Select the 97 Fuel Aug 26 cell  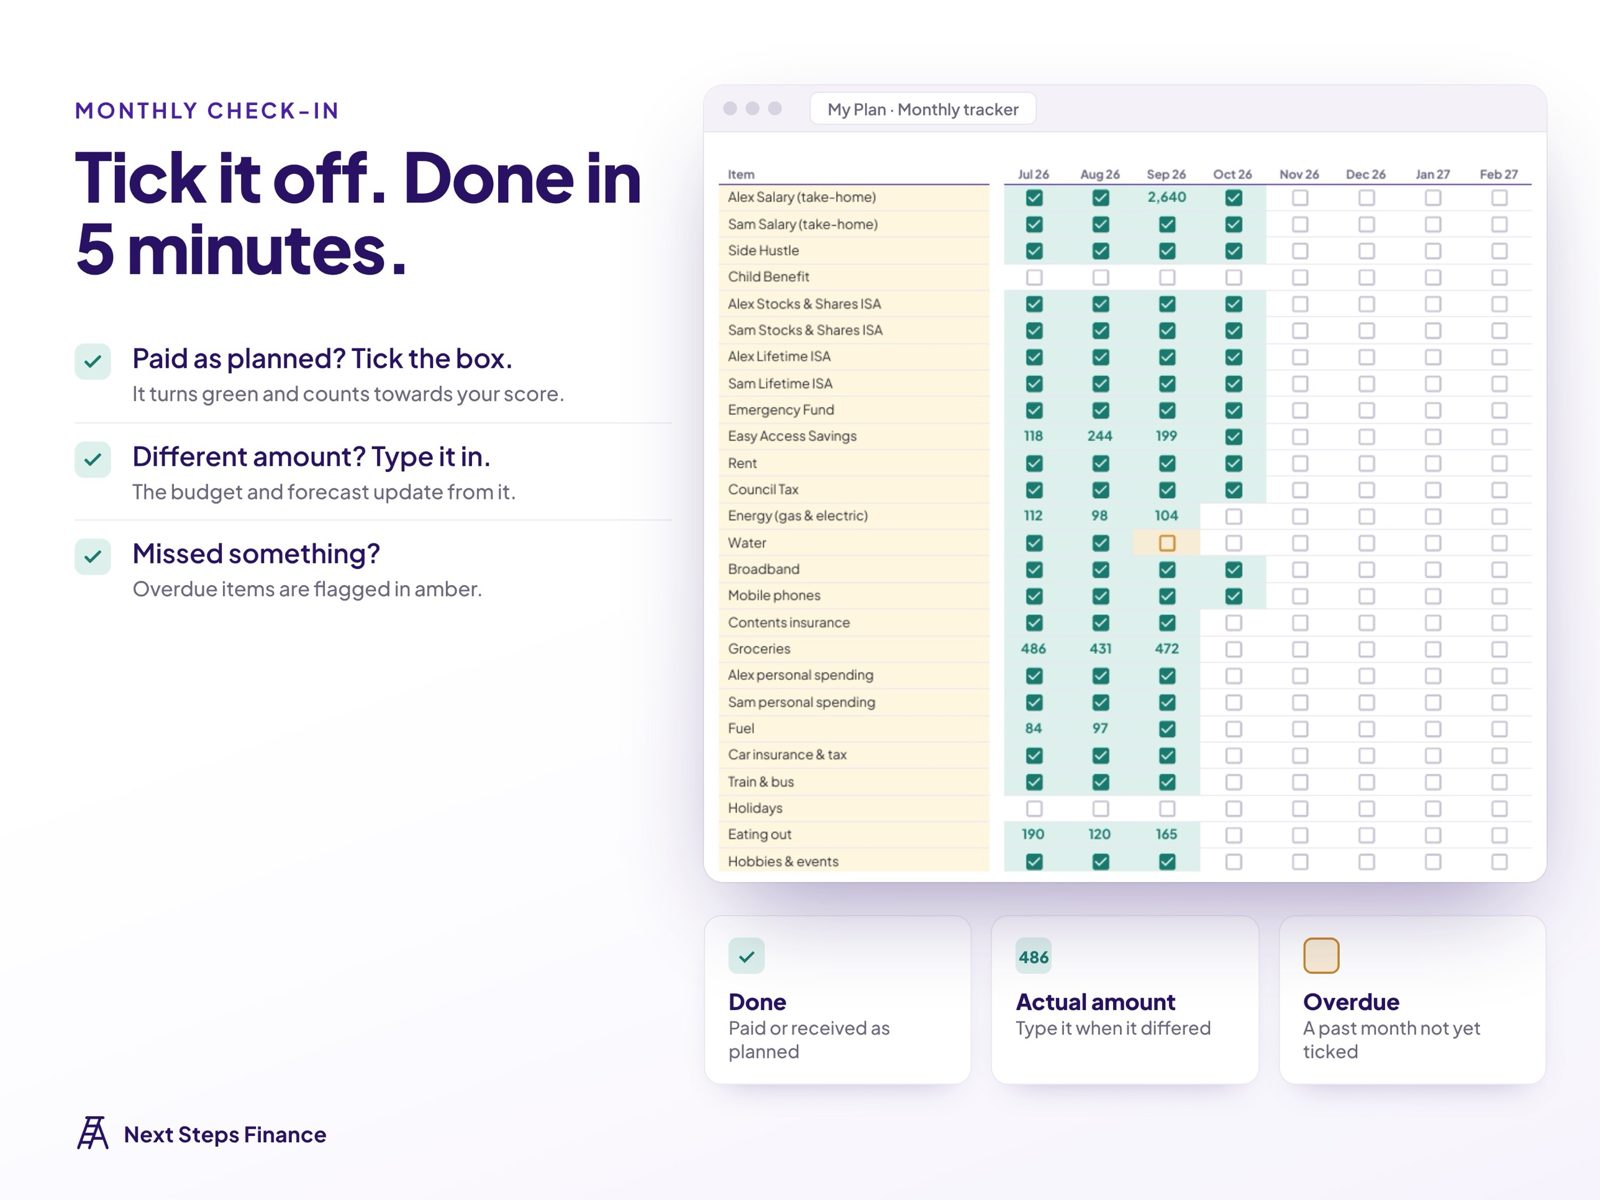point(1100,728)
